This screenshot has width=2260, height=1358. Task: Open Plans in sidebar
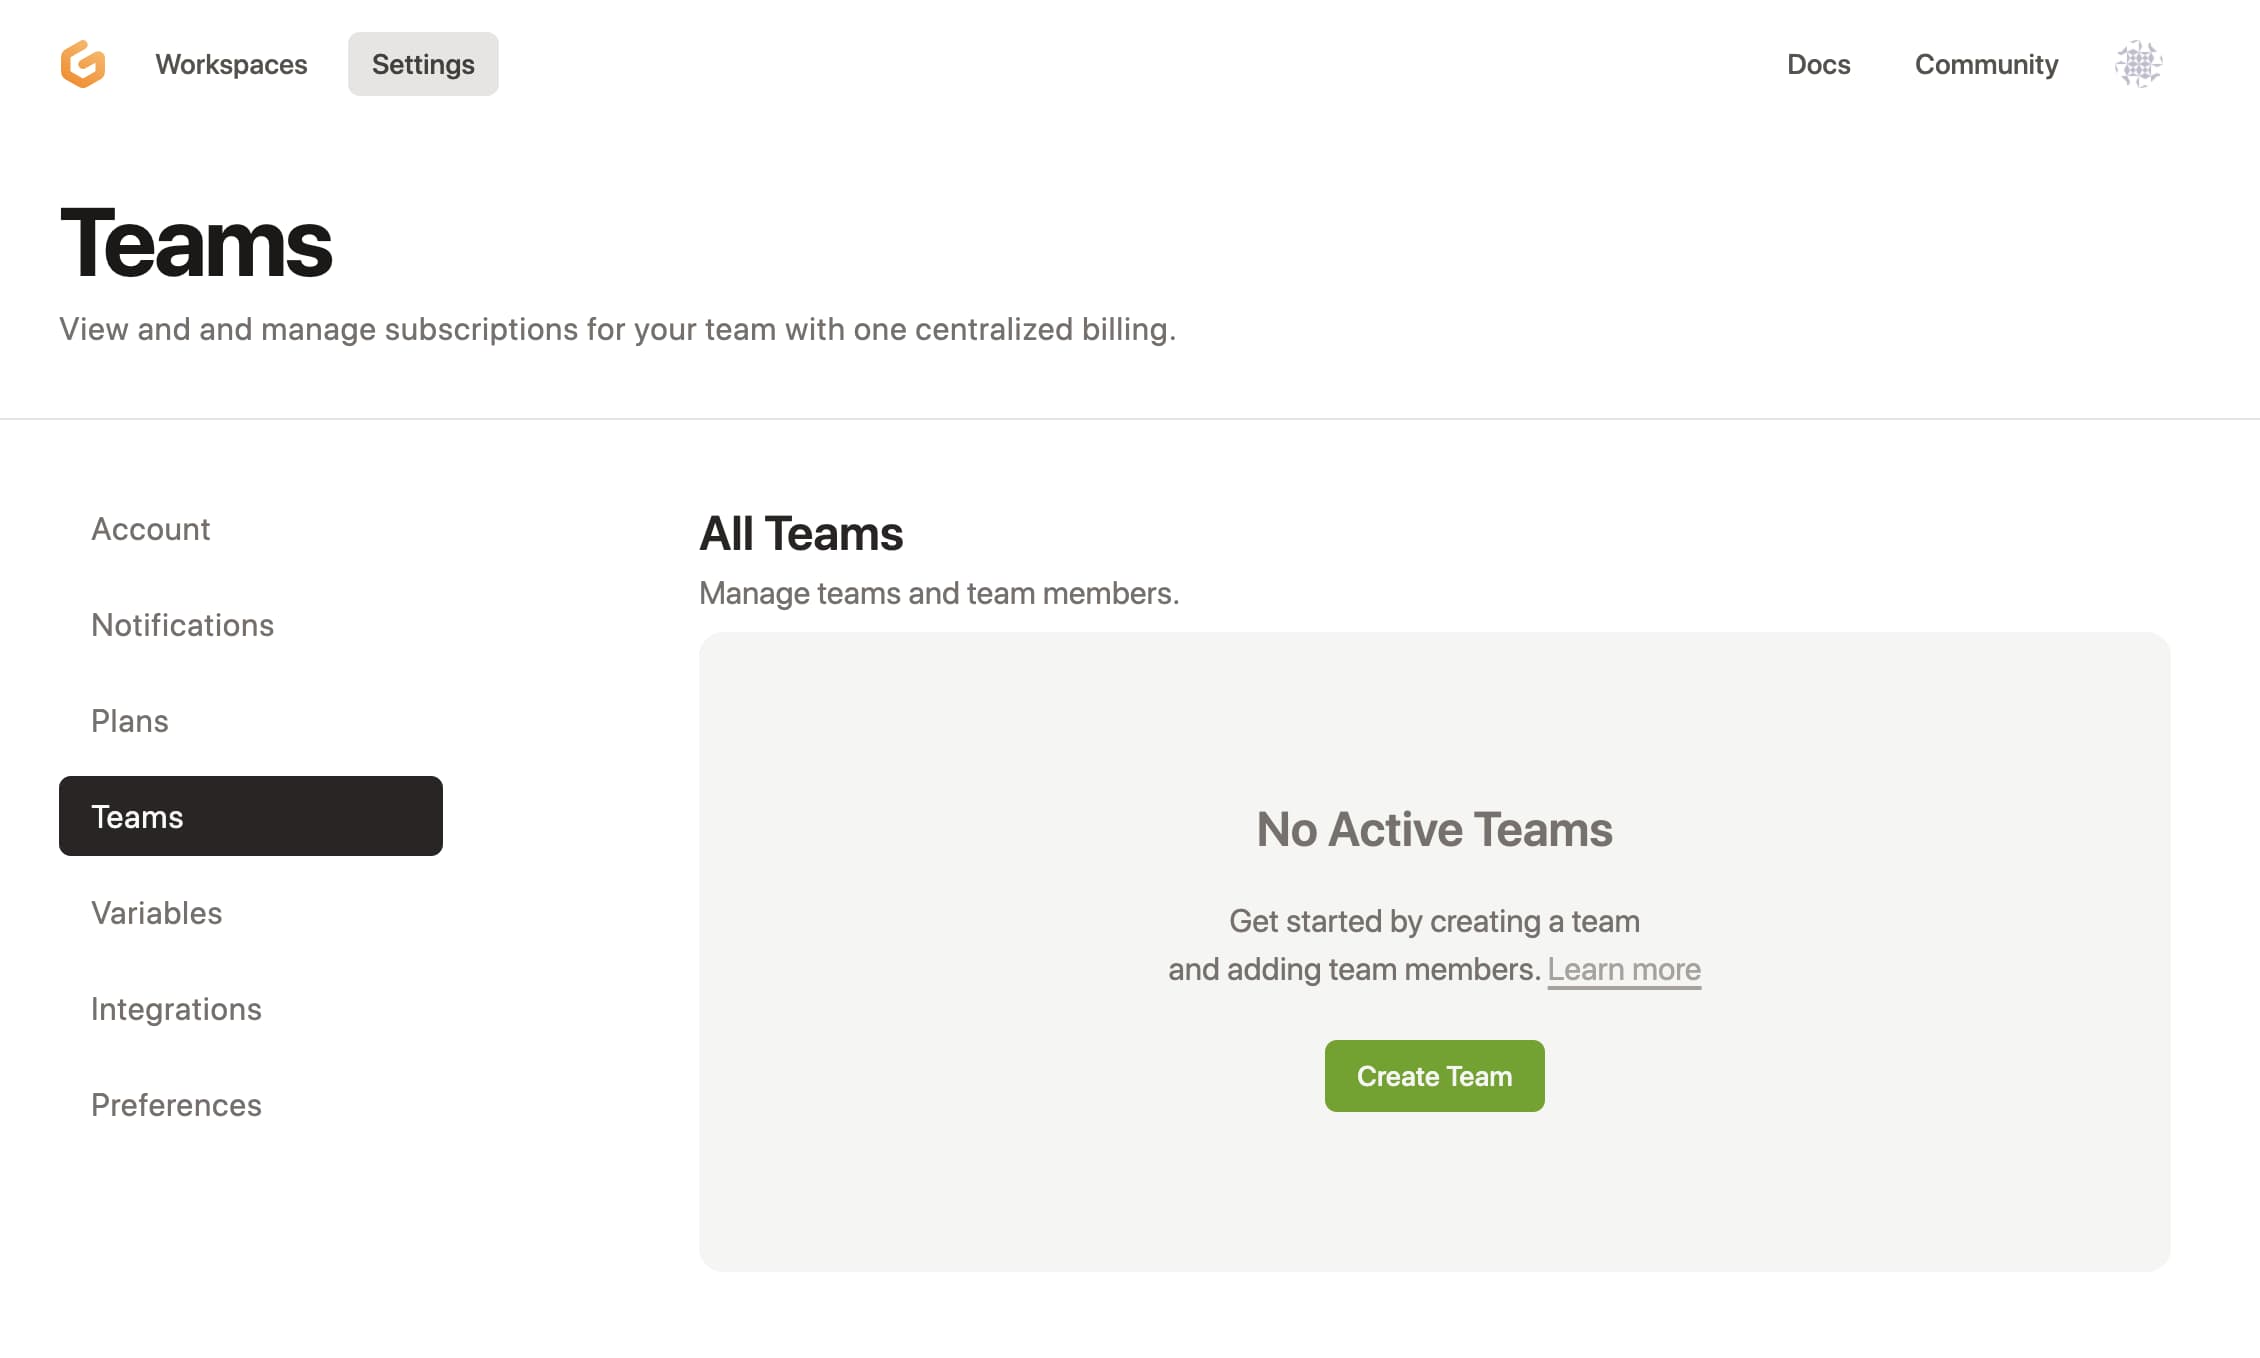click(x=250, y=721)
